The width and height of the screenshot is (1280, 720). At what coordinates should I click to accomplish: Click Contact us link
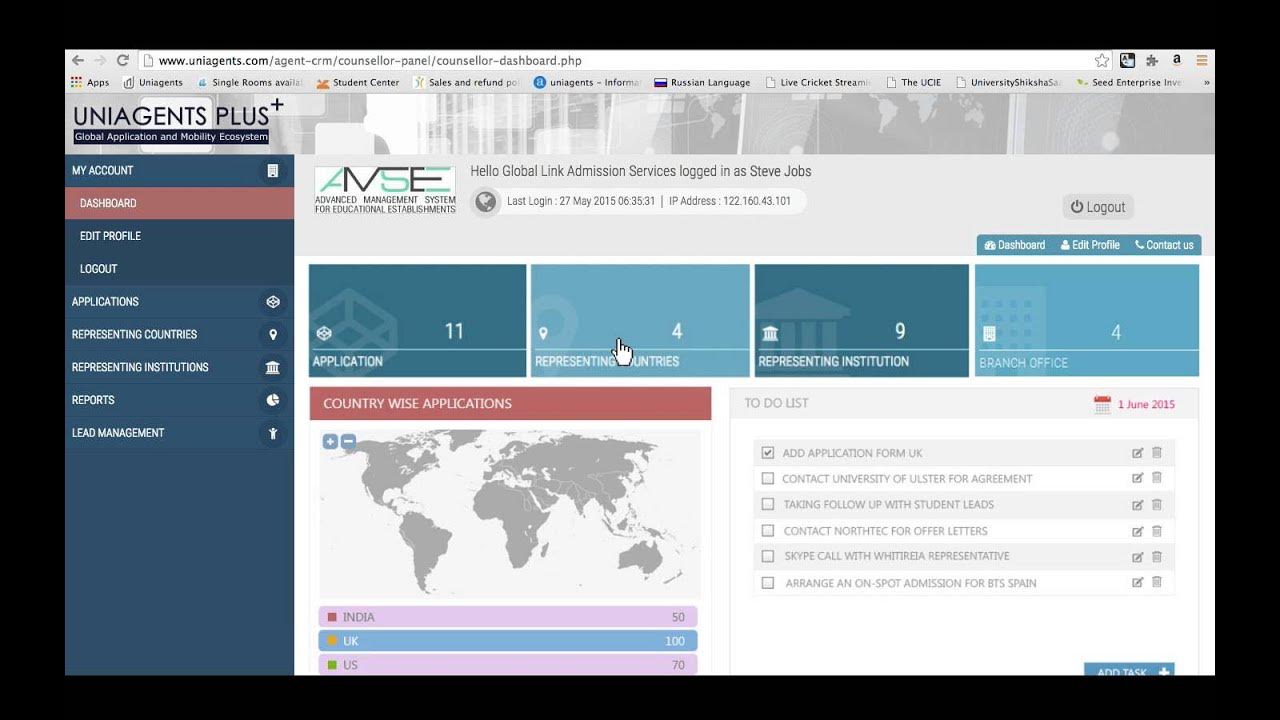tap(1164, 245)
